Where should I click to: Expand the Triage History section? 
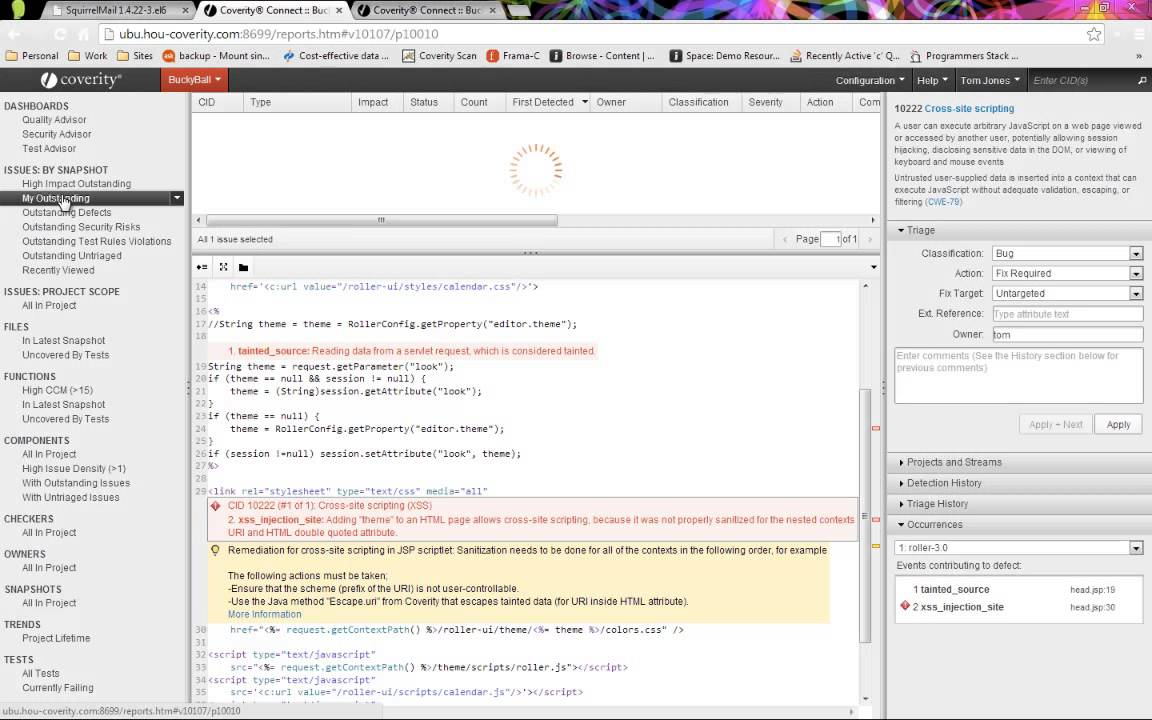coord(933,503)
